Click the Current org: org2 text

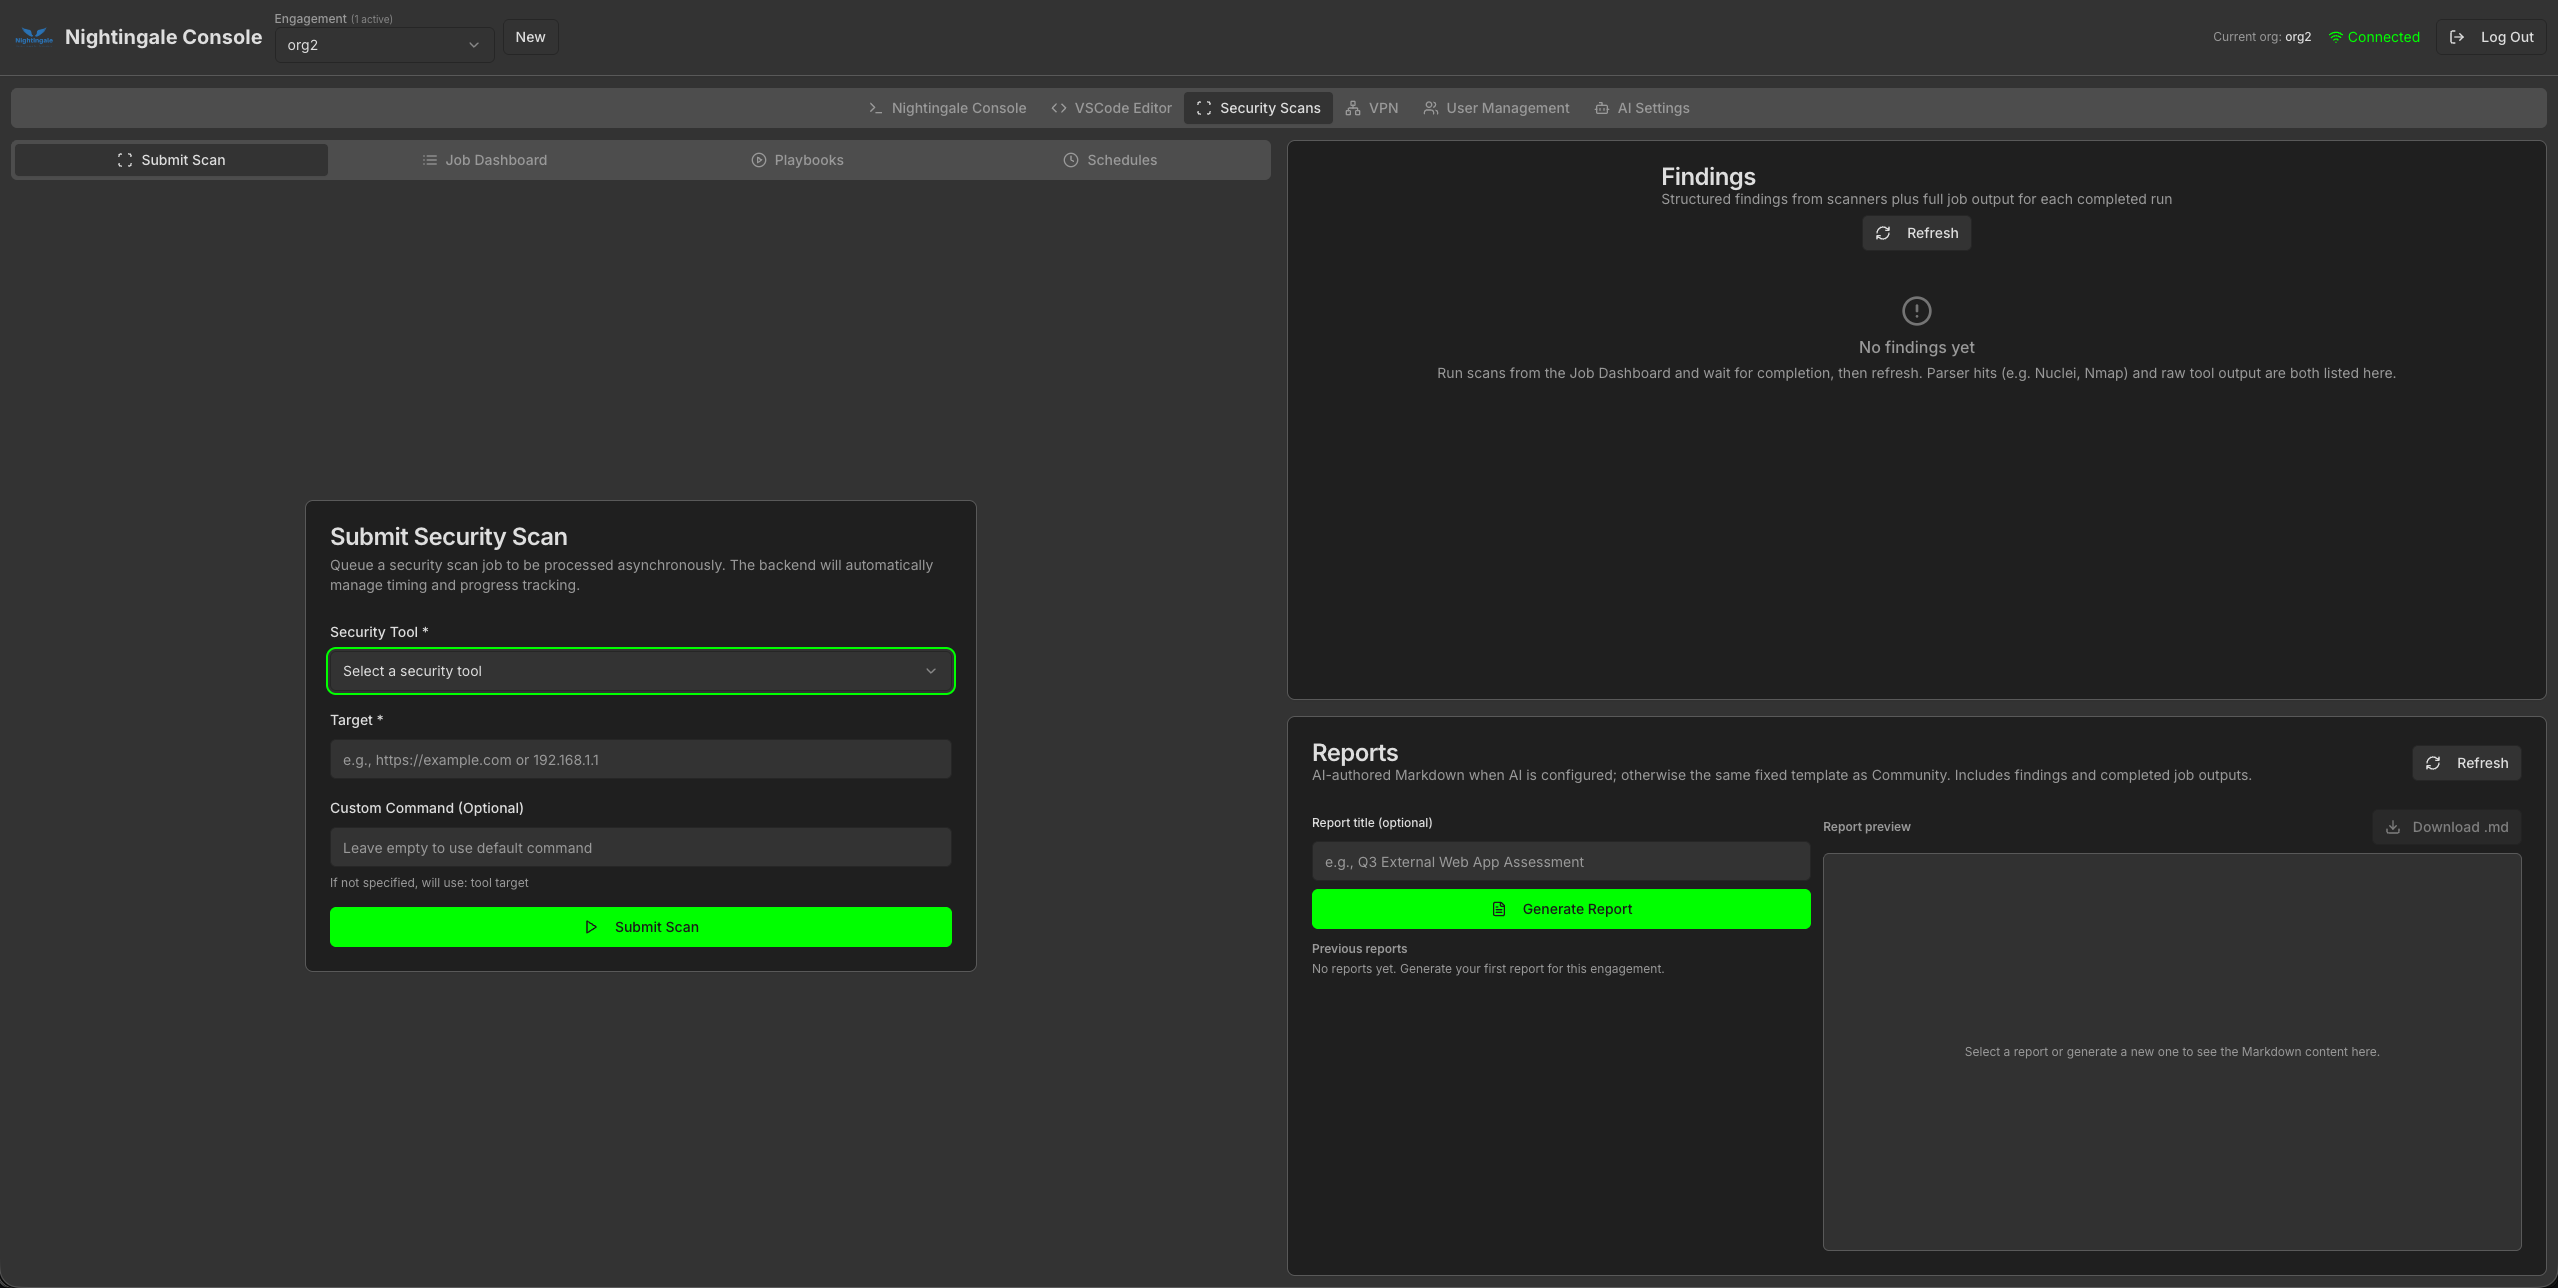click(x=2261, y=37)
